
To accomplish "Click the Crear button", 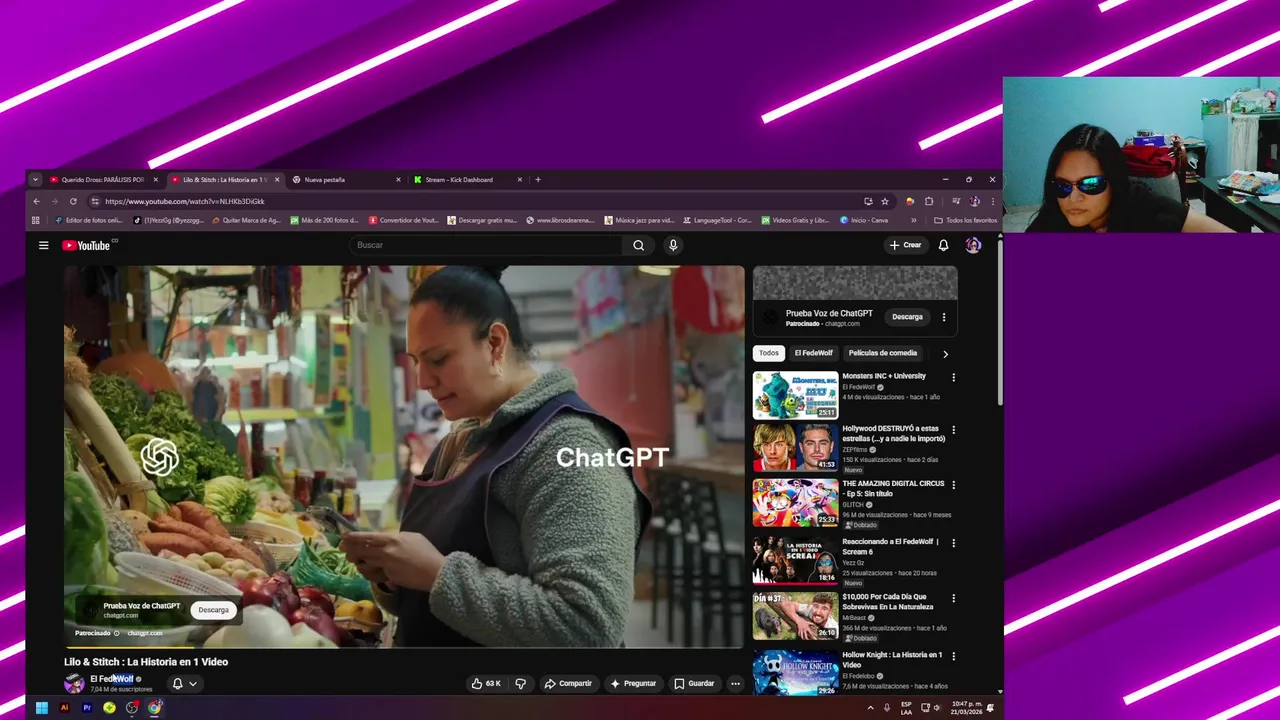I will point(905,245).
